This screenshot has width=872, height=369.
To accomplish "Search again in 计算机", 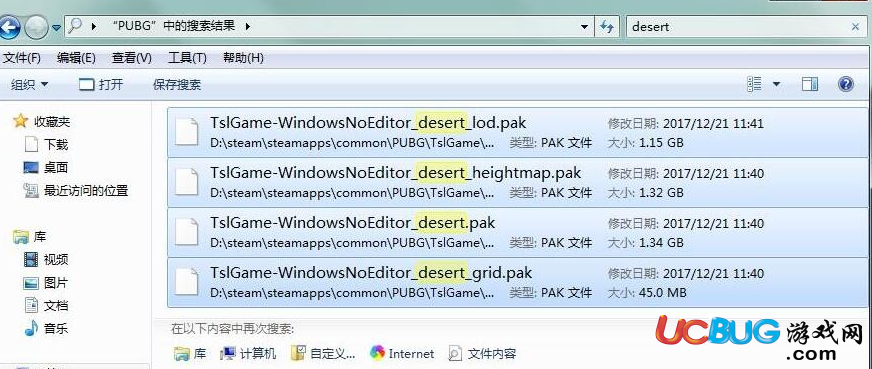I will (x=248, y=353).
